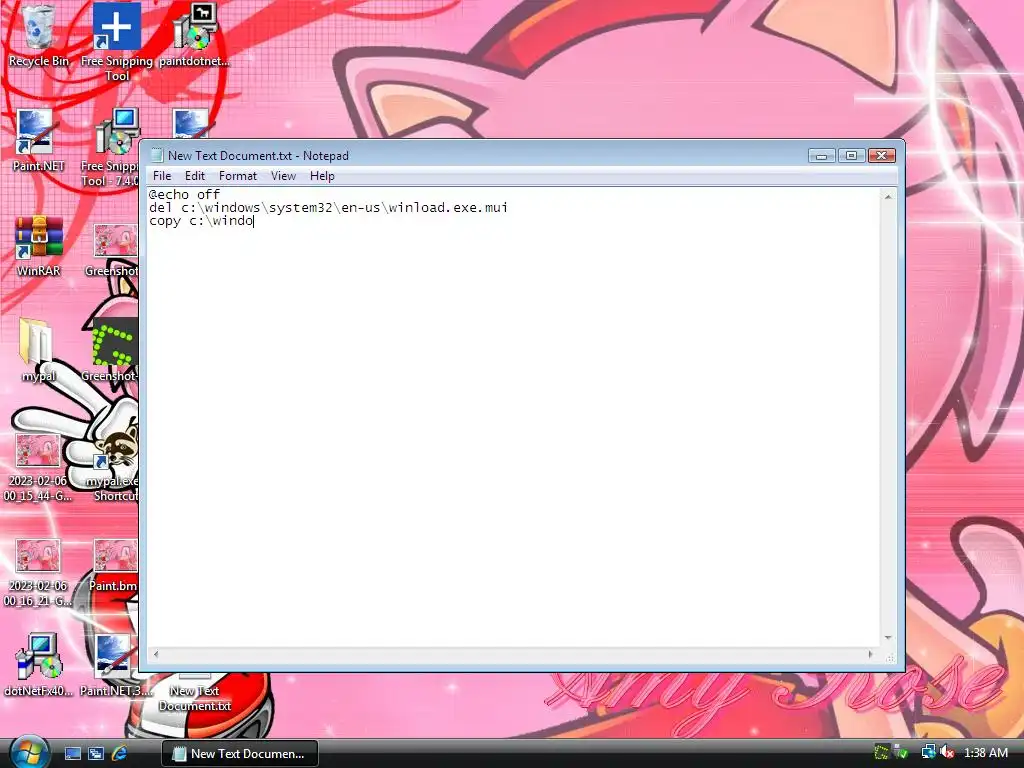Click the horizontal scrollbar left arrow in Notepad
Image resolution: width=1024 pixels, height=768 pixels.
pos(155,654)
